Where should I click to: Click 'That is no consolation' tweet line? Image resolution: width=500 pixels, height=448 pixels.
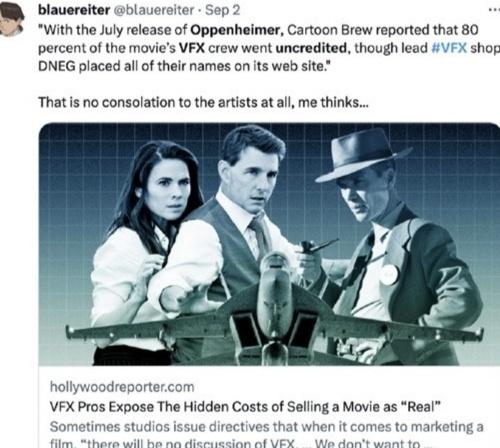point(203,102)
